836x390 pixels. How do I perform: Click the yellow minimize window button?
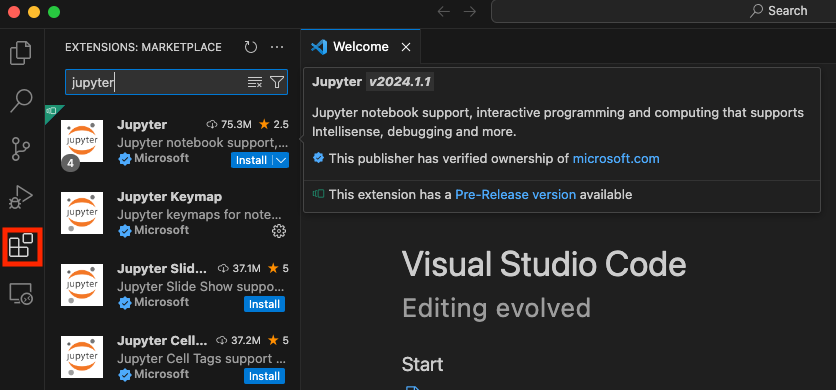coord(34,12)
